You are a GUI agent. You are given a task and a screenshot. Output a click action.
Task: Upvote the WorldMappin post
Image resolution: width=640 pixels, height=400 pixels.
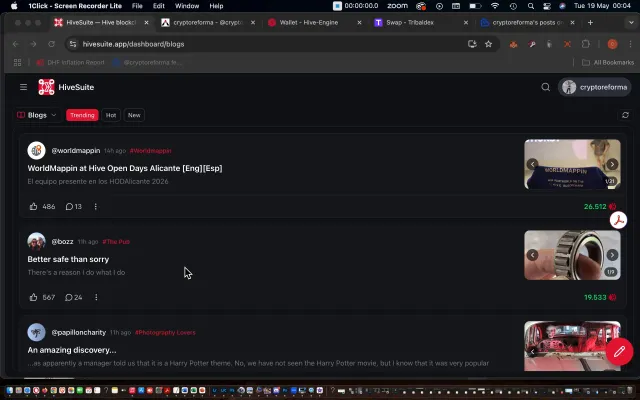[x=33, y=207]
